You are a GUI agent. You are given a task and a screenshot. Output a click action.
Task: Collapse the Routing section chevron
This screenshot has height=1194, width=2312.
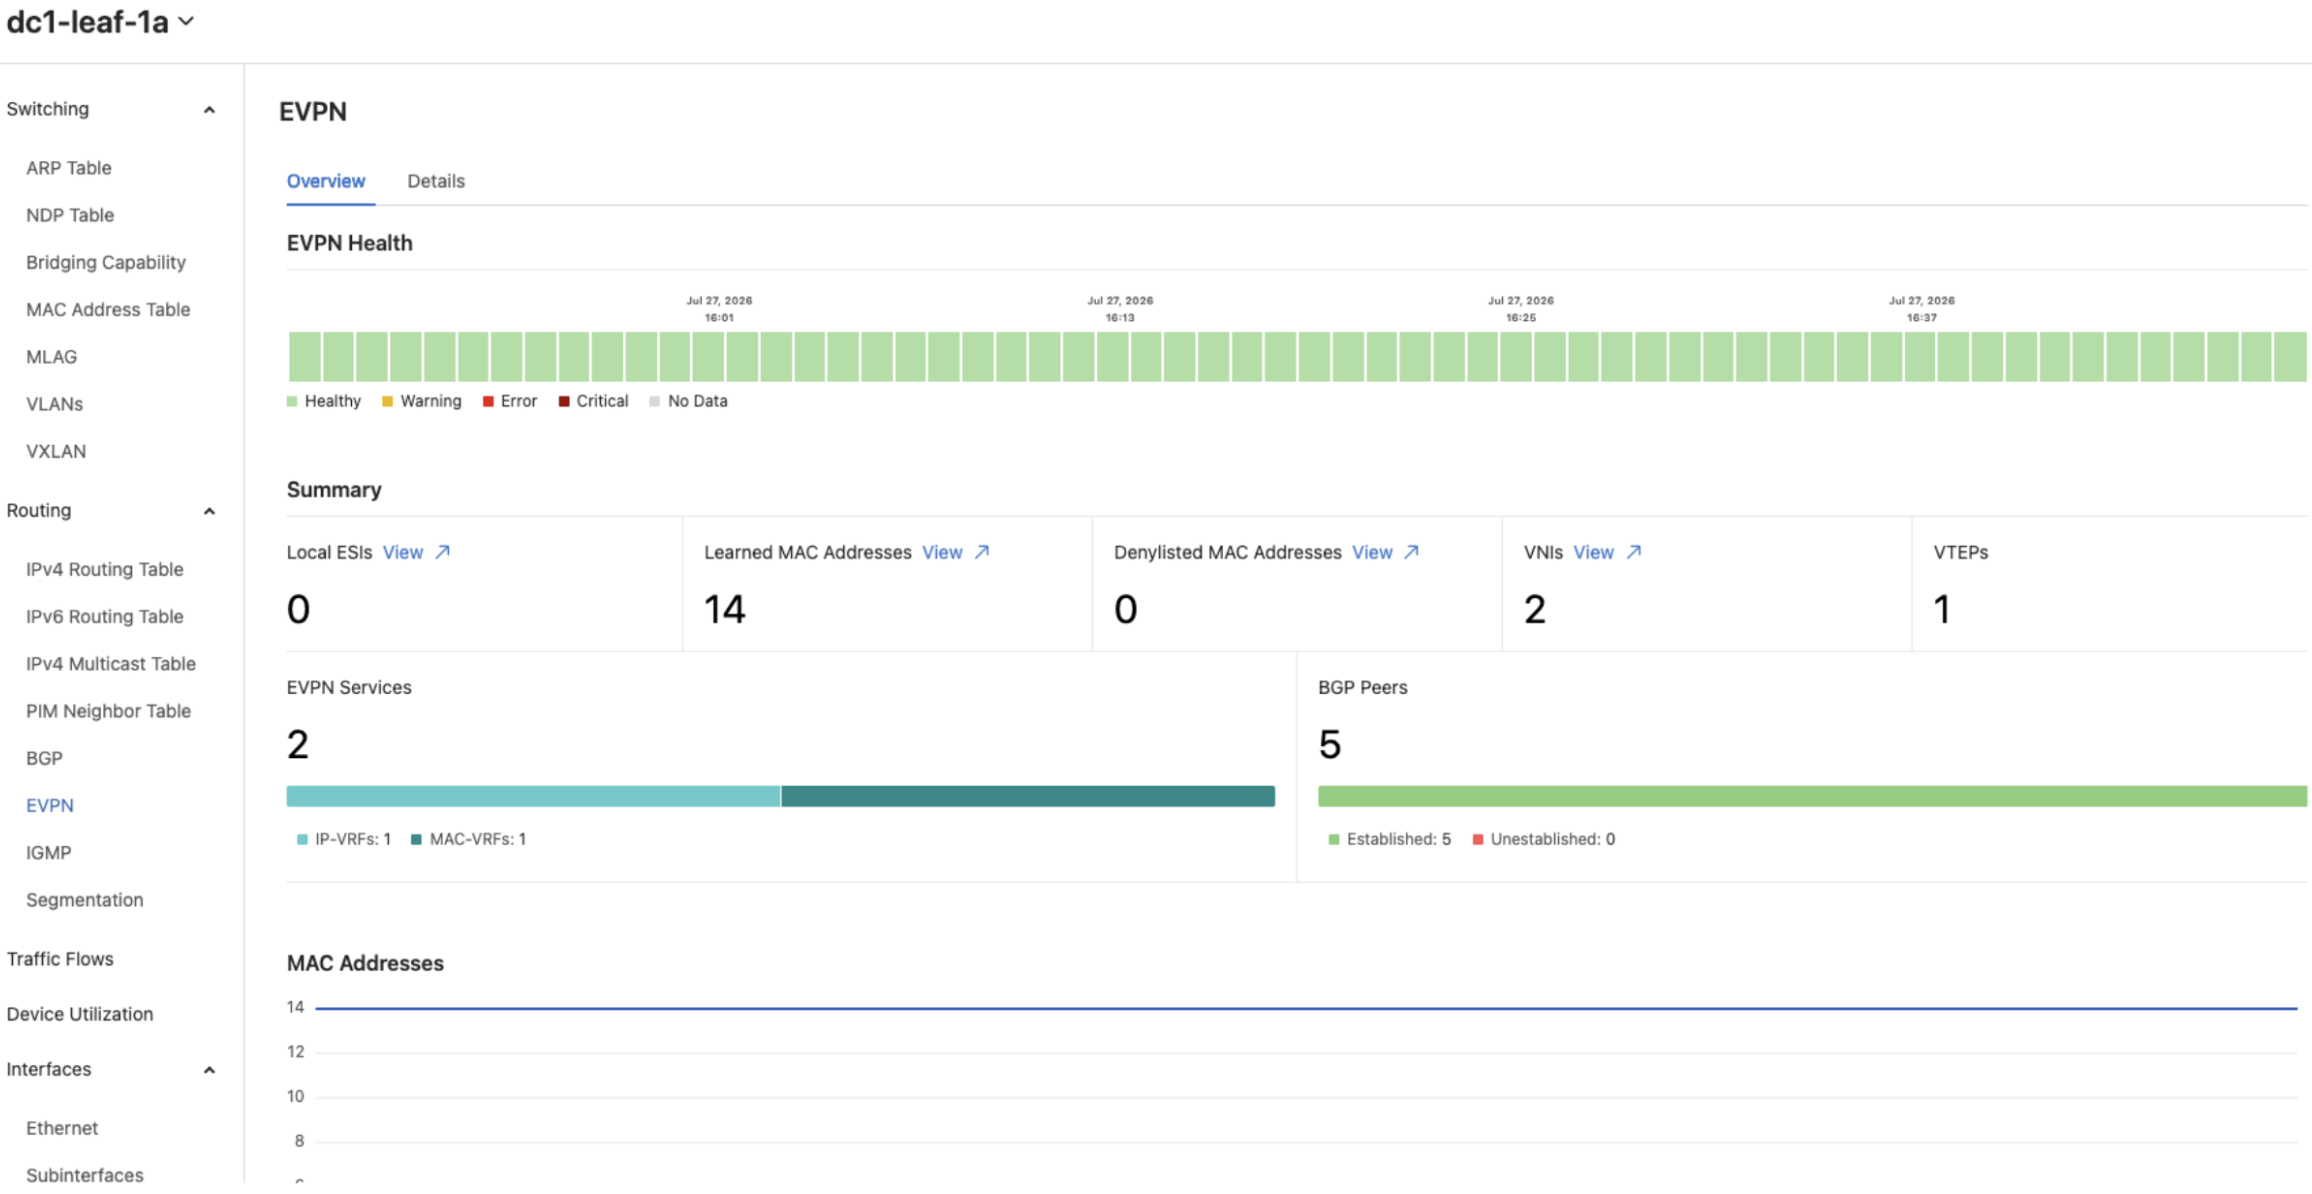point(209,512)
